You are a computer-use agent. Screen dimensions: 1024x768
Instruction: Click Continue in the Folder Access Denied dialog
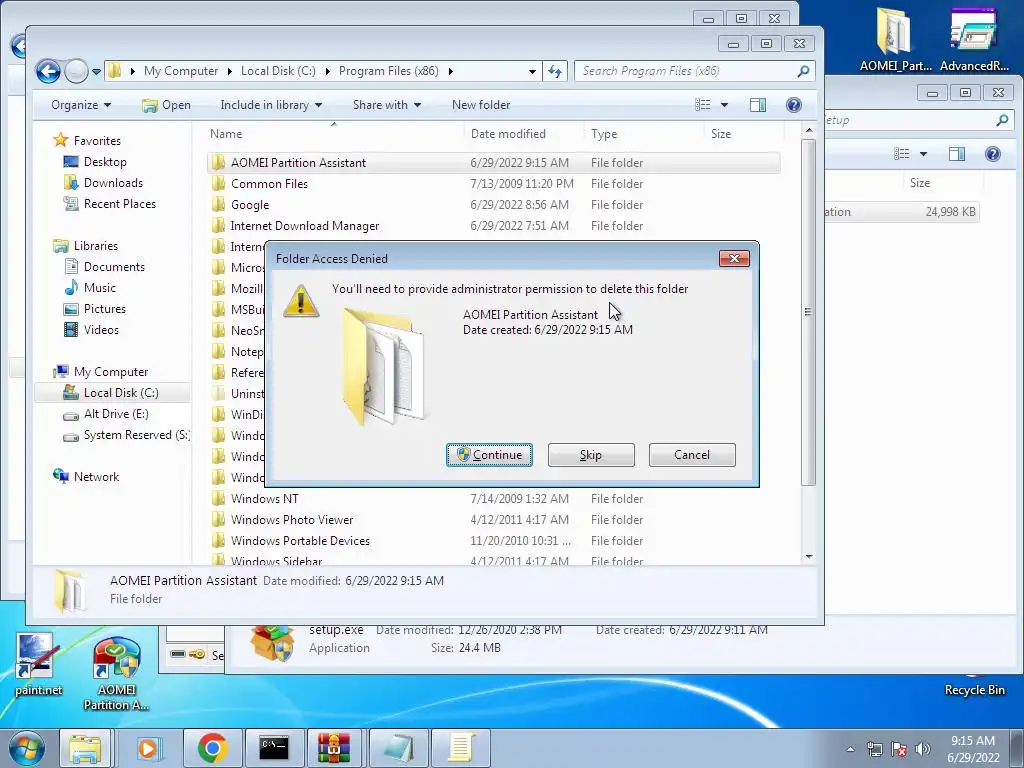[x=489, y=455]
